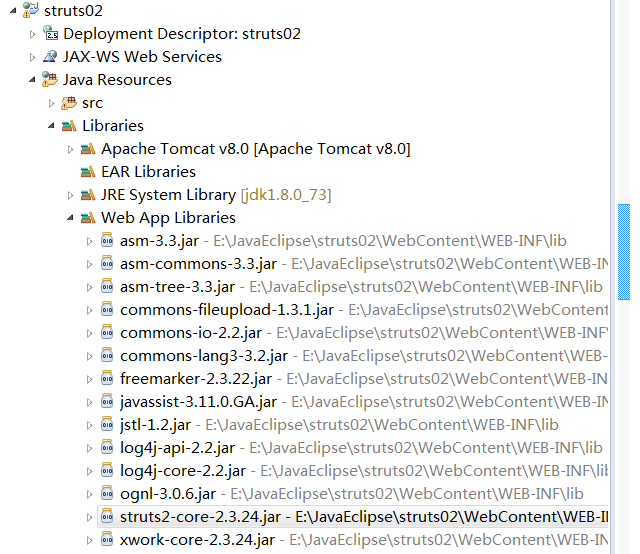Click the Deployment Descriptor icon
The height and width of the screenshot is (554, 640).
coord(50,33)
